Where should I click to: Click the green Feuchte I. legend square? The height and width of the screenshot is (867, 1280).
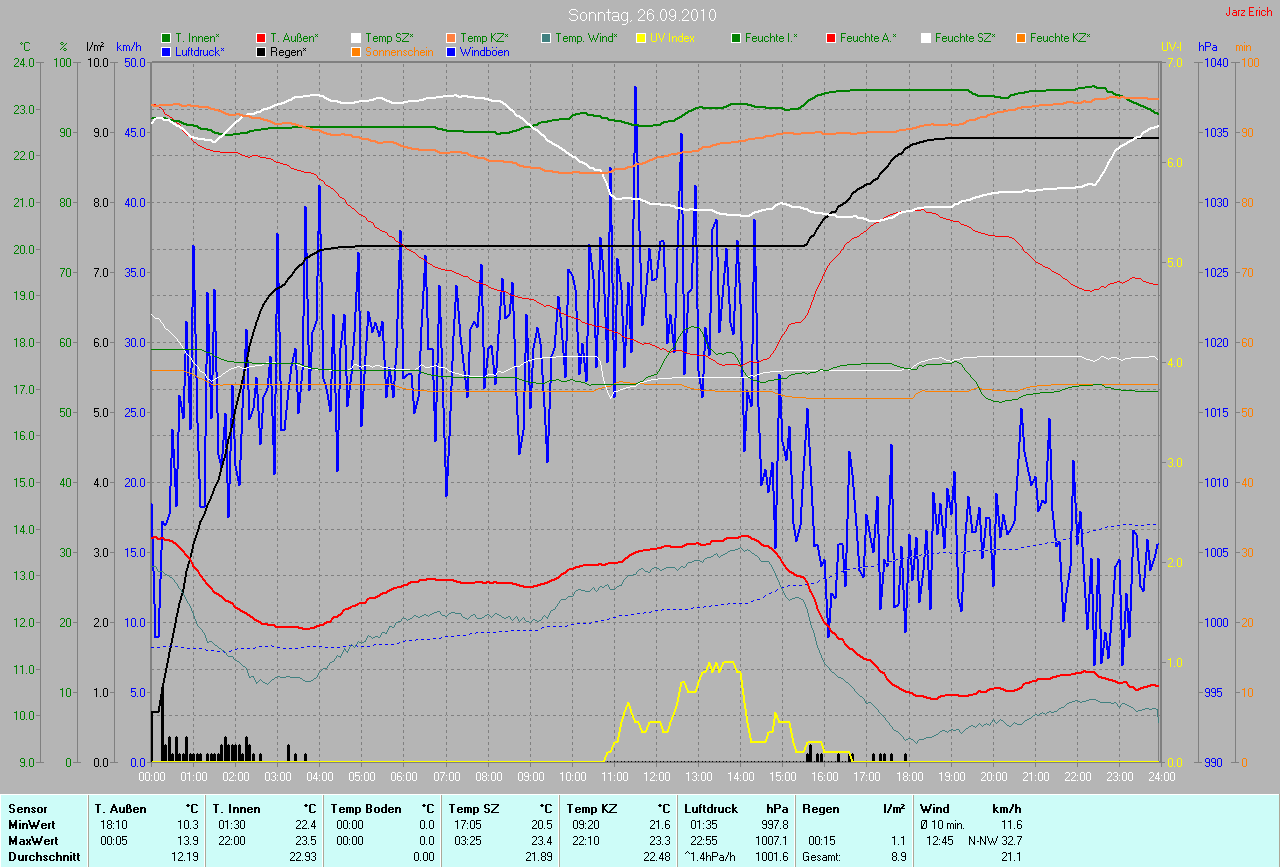737,38
